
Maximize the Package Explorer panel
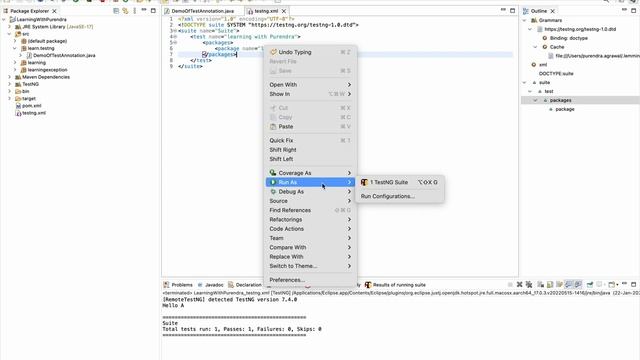coord(153,11)
